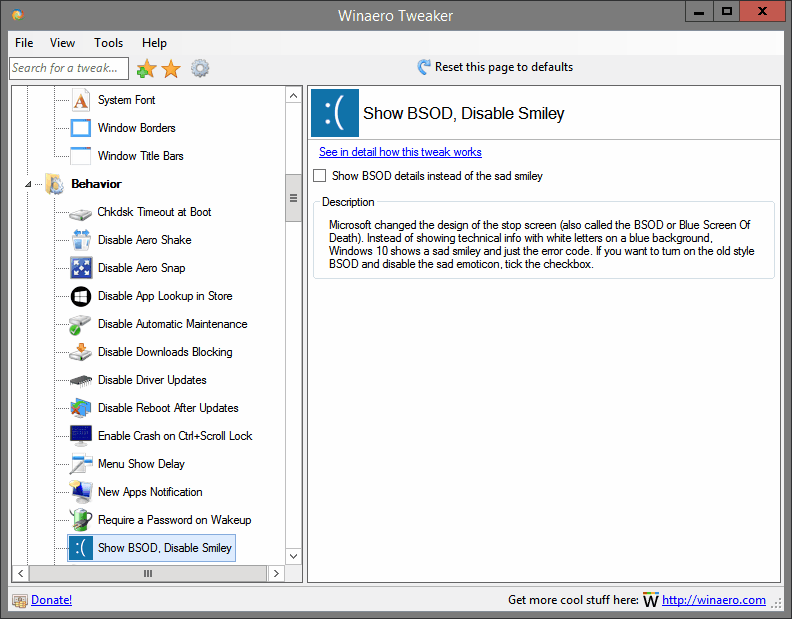This screenshot has width=792, height=619.
Task: Open the File menu
Action: click(x=24, y=43)
